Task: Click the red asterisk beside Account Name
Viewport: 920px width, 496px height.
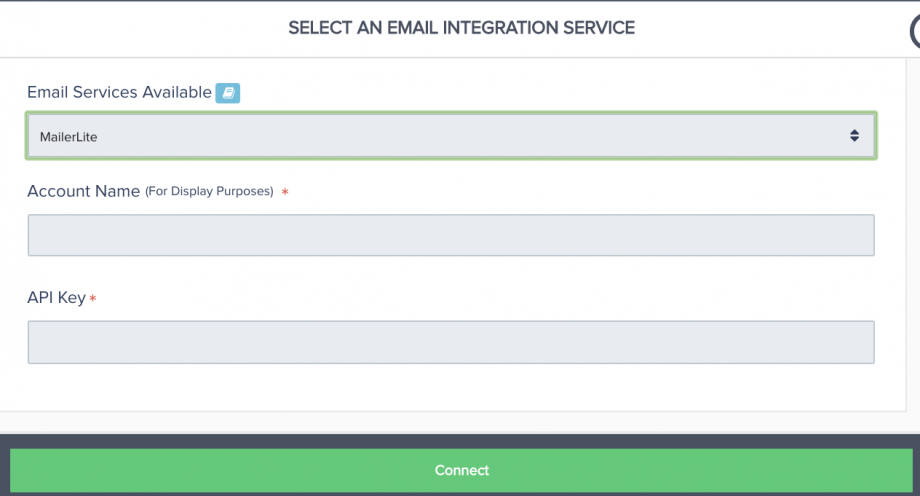Action: 285,192
